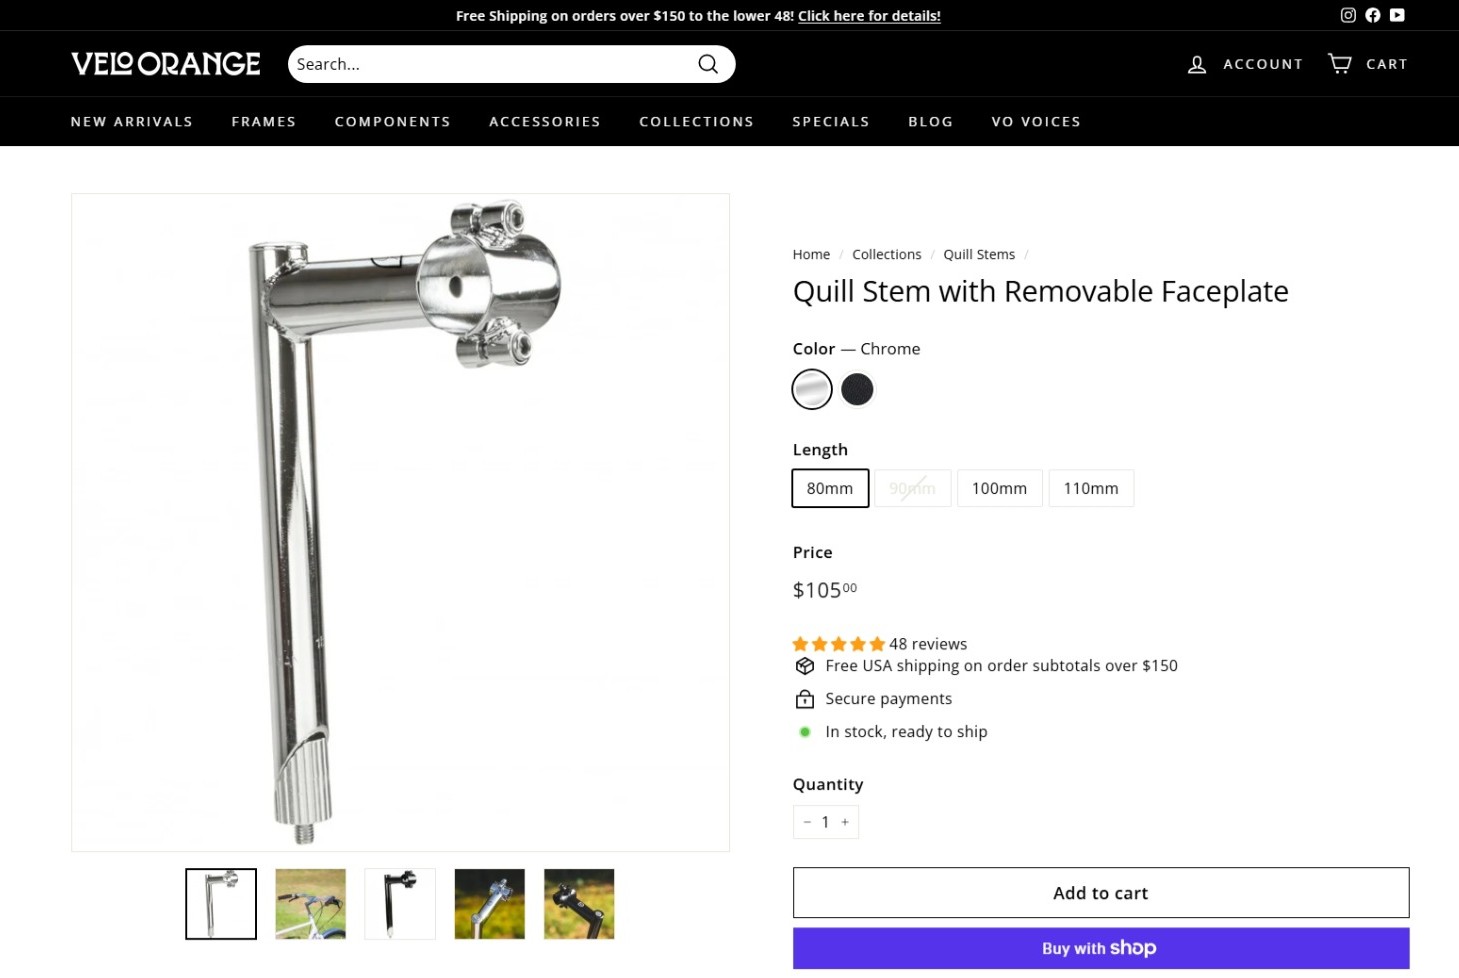Follow the 'Click here for details' link

coord(869,16)
